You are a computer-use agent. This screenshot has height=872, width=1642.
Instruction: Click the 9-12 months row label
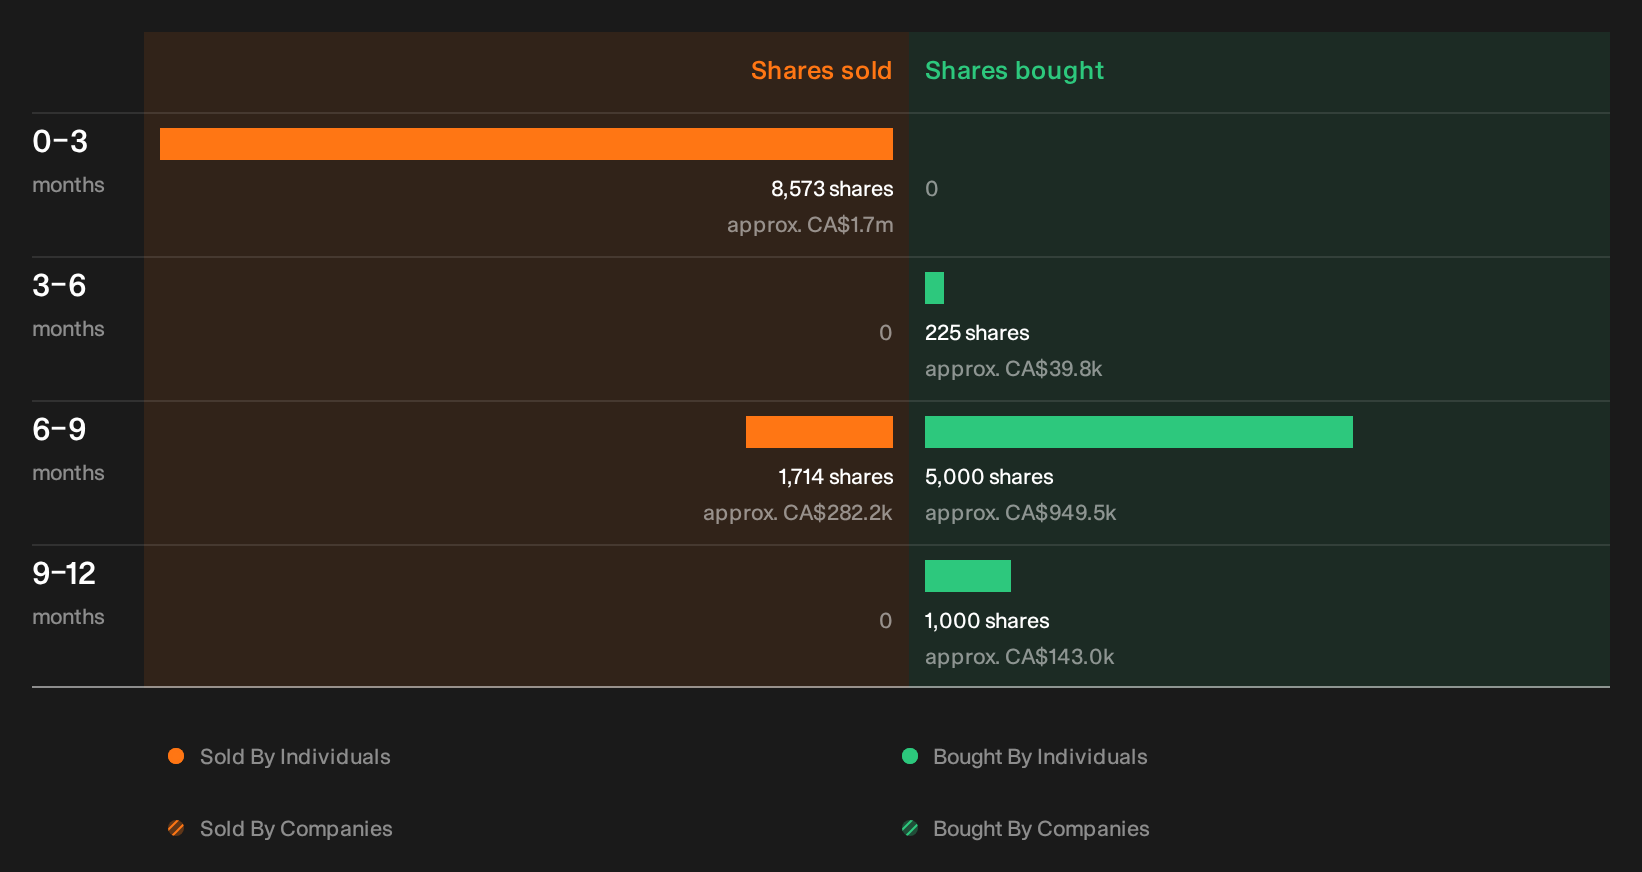[68, 593]
